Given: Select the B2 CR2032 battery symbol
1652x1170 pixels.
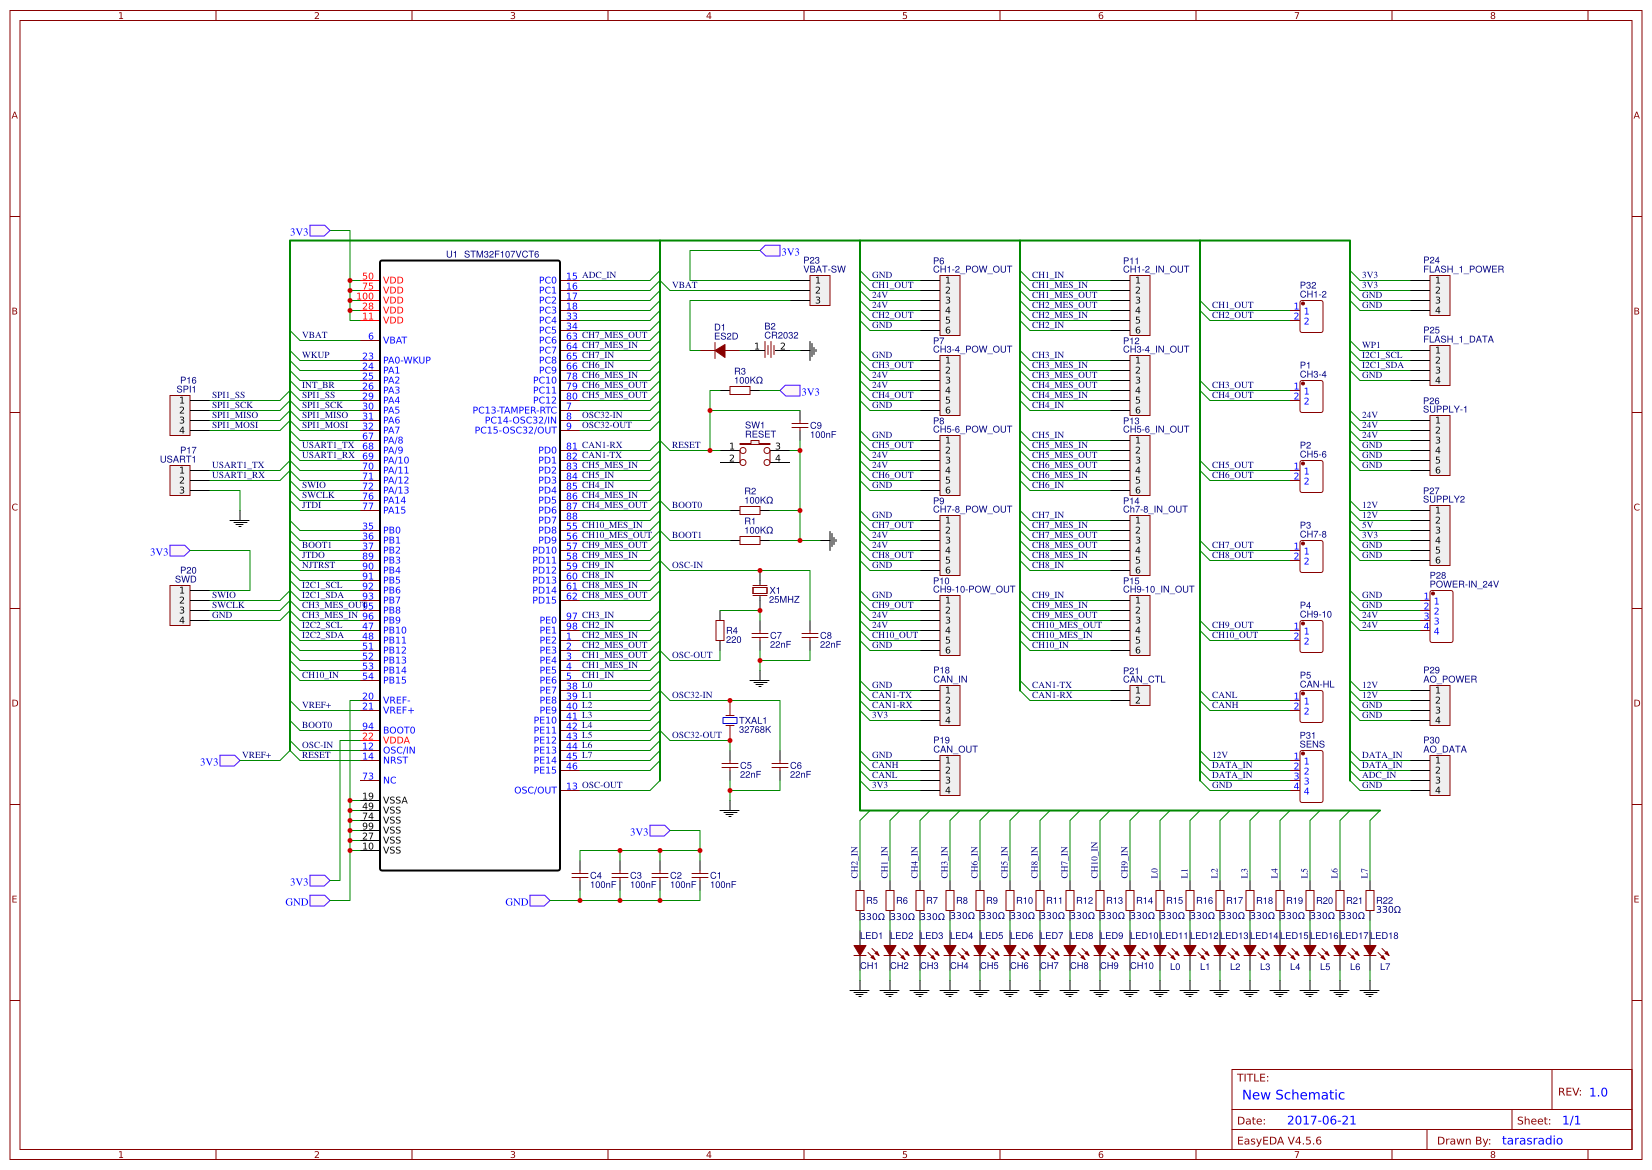Looking at the screenshot, I should point(770,350).
